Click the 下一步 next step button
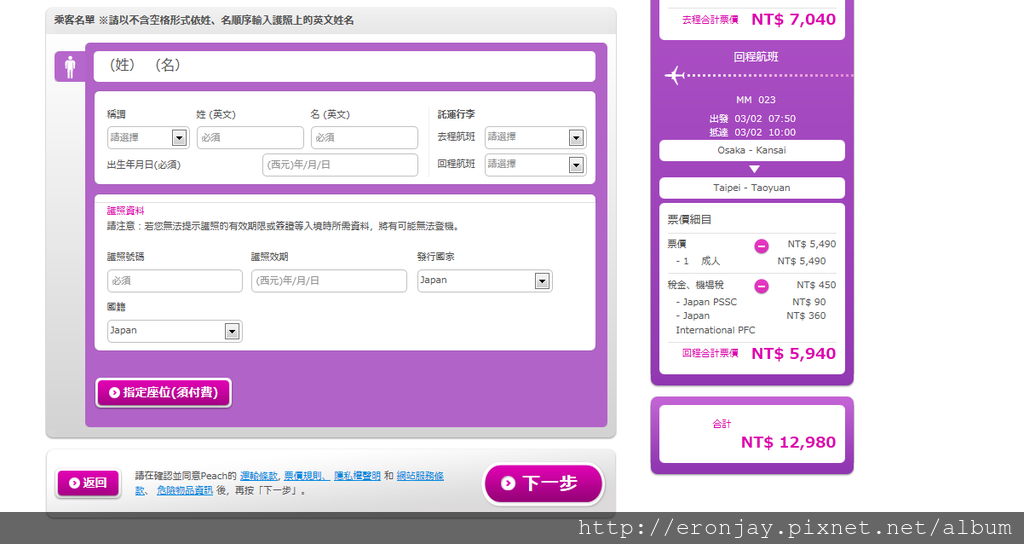Viewport: 1024px width, 544px height. [543, 483]
